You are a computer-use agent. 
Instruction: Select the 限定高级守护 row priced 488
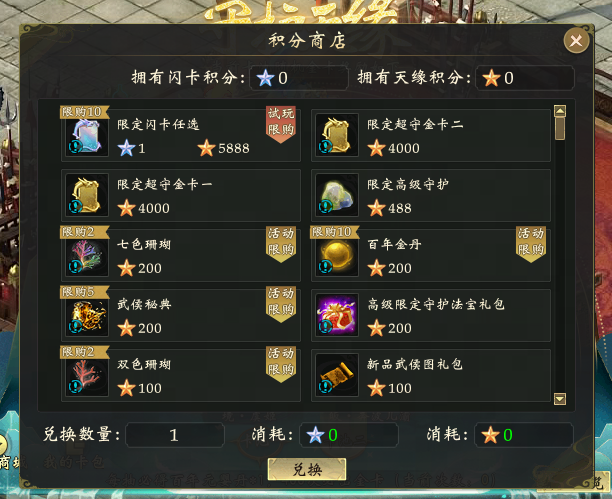pyautogui.click(x=431, y=195)
